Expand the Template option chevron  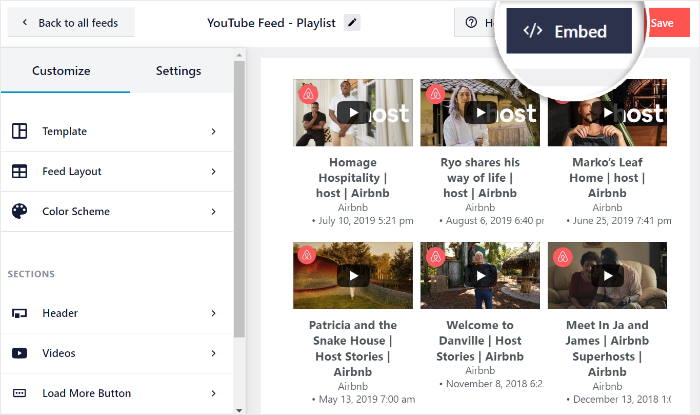tap(213, 131)
